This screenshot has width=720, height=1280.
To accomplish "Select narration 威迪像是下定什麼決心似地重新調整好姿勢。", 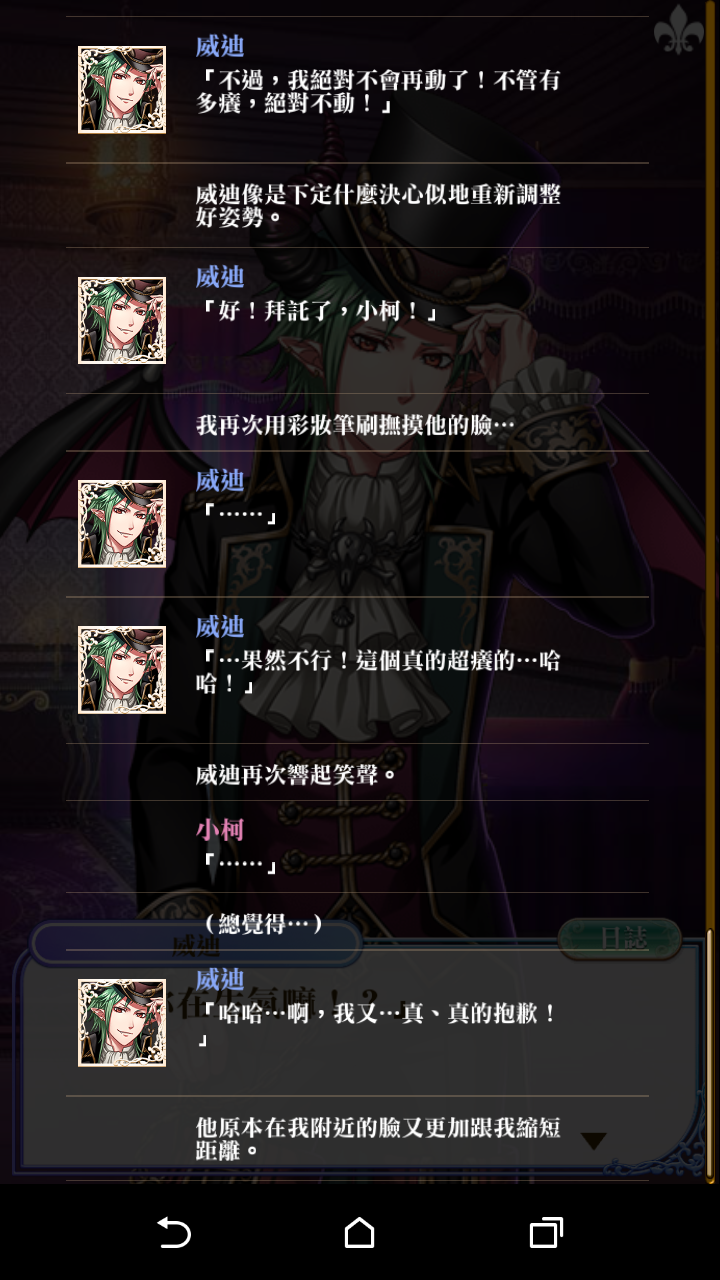I will (x=378, y=205).
